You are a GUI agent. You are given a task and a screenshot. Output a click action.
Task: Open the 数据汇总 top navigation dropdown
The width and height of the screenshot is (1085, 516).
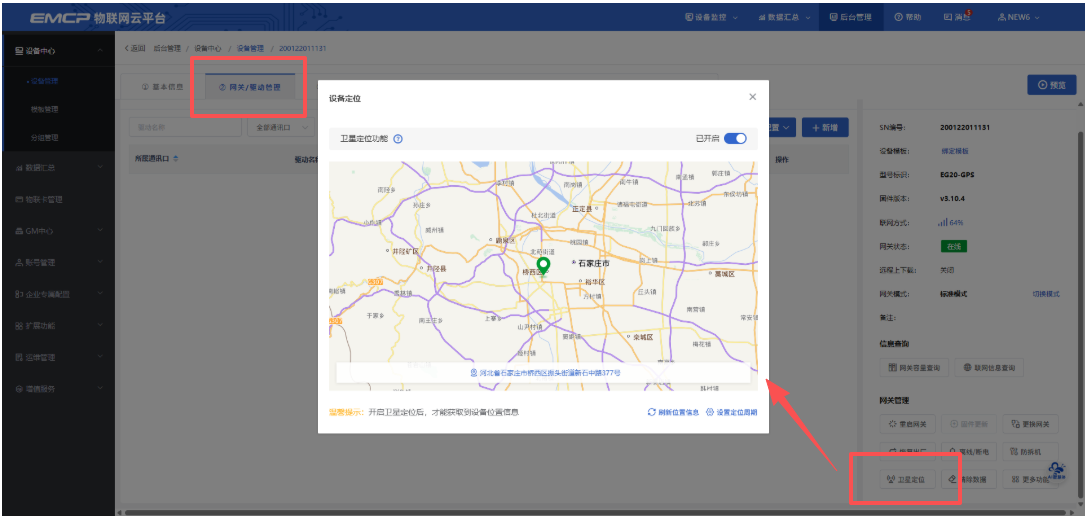pyautogui.click(x=784, y=17)
